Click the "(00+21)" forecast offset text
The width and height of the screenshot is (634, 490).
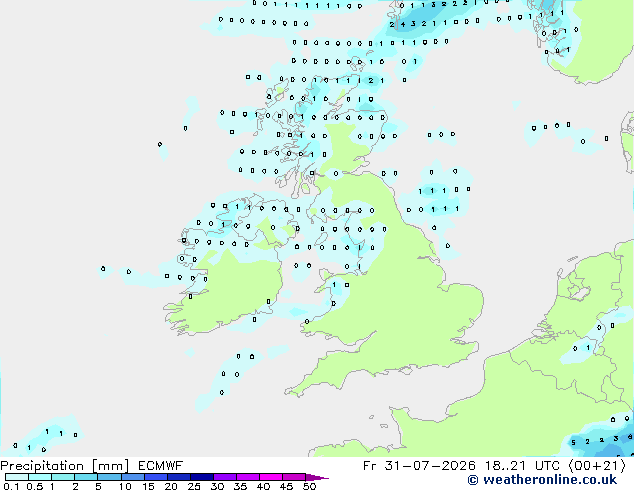click(x=597, y=466)
